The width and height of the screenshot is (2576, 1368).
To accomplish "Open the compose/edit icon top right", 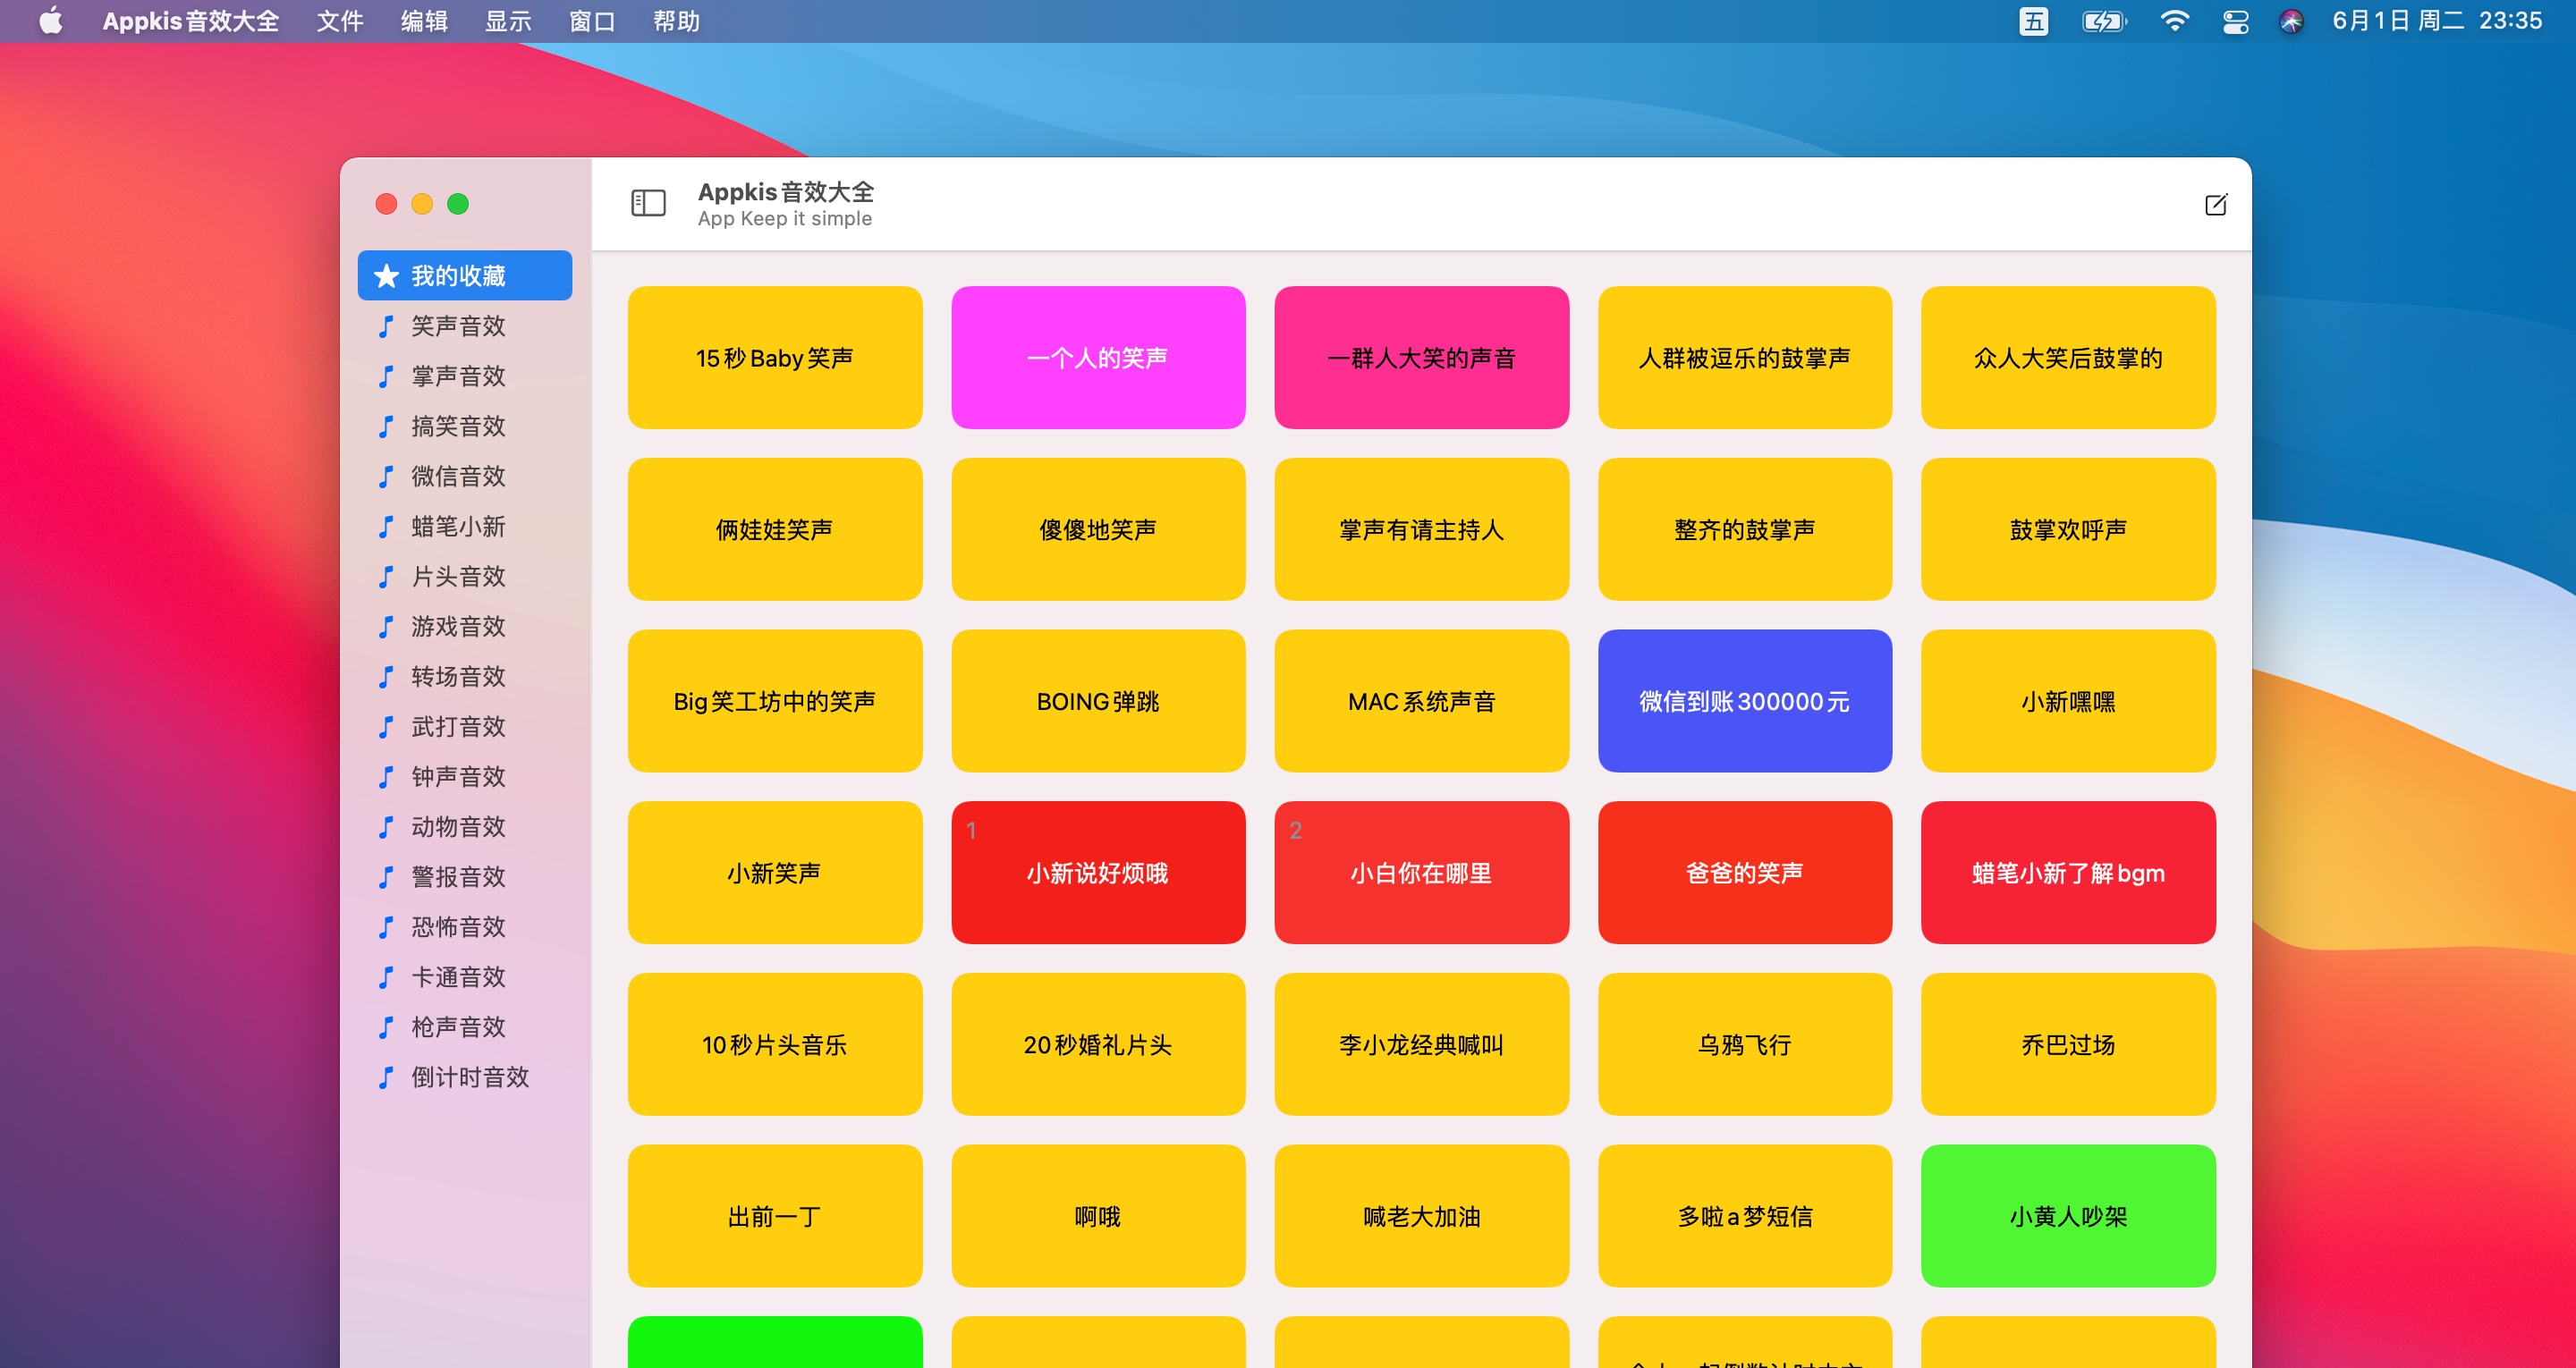I will [2217, 204].
